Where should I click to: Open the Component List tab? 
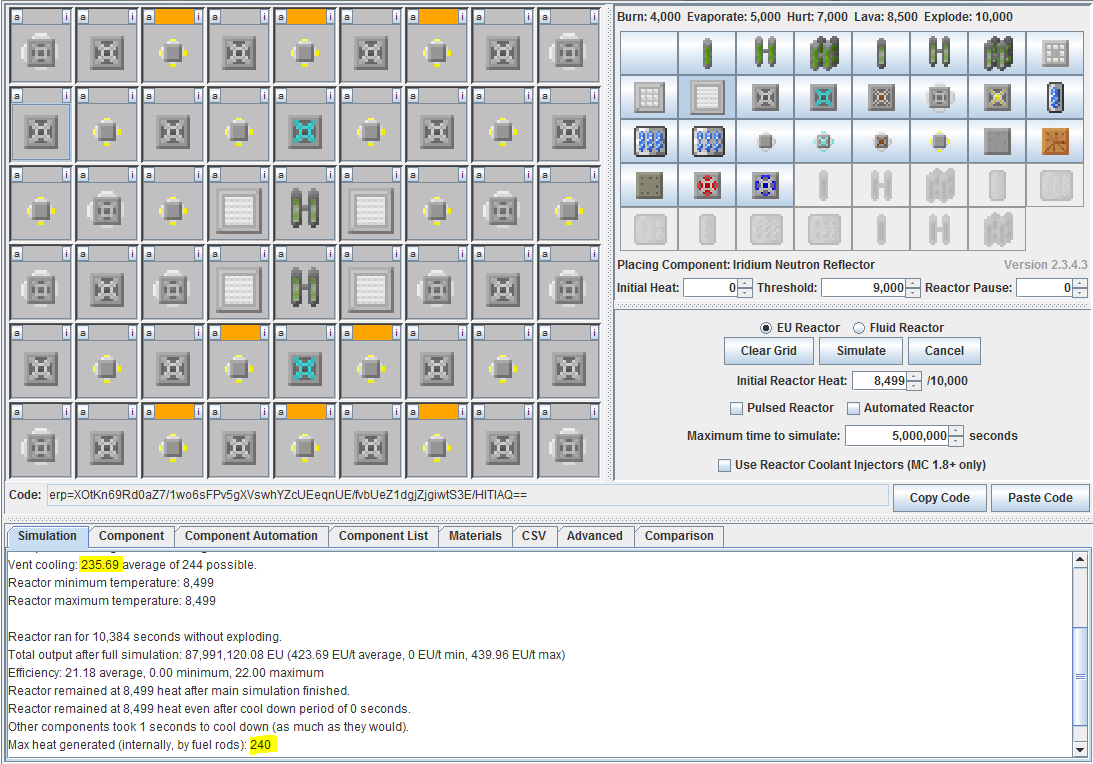383,536
